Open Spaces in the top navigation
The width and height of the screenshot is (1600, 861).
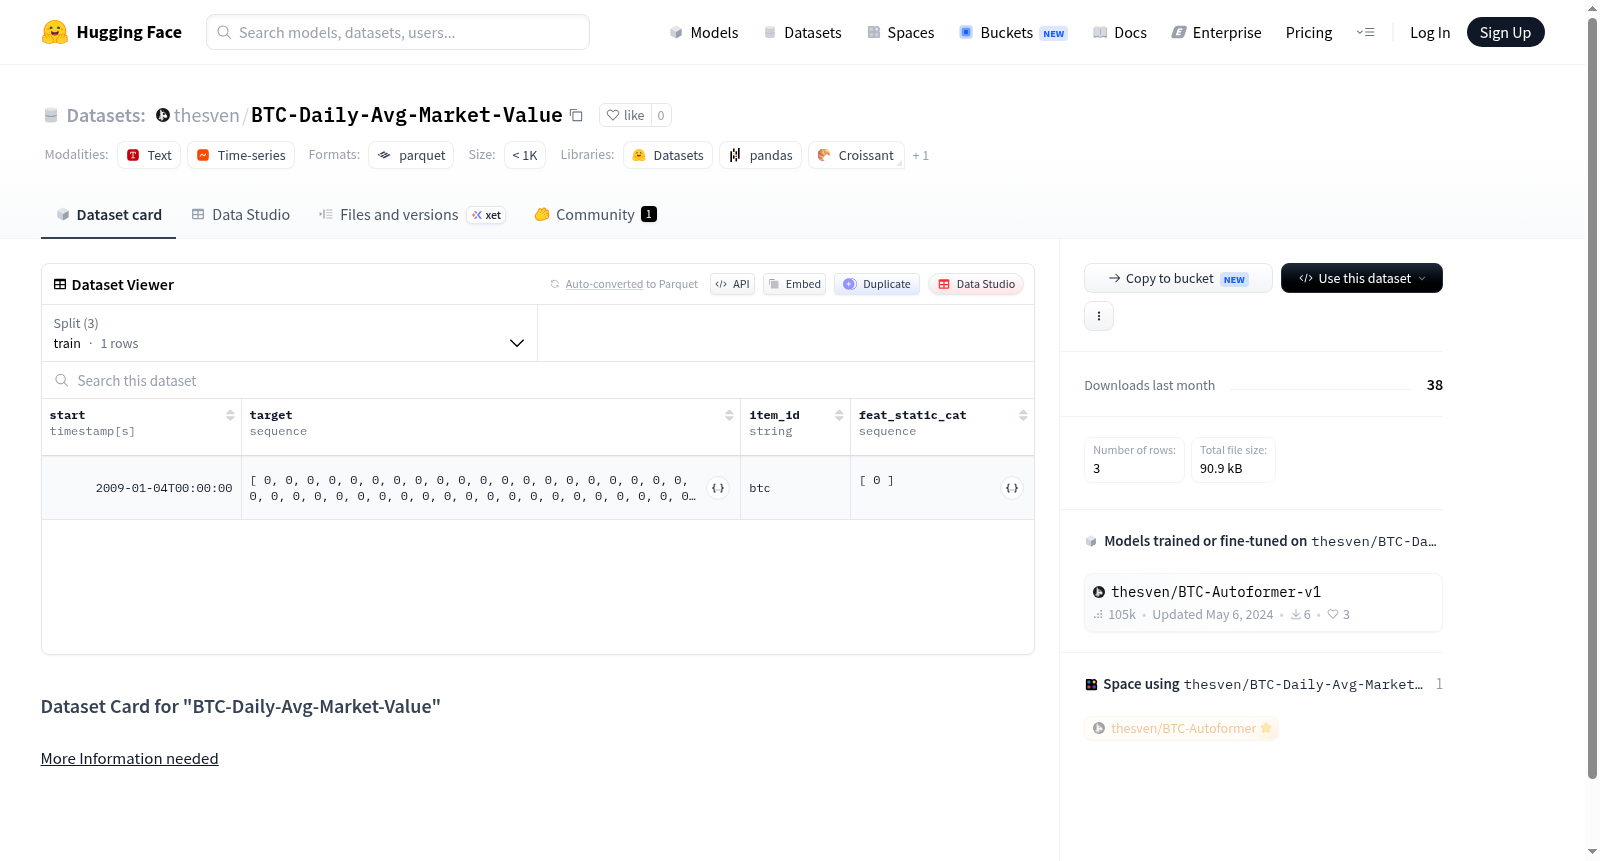(x=900, y=32)
